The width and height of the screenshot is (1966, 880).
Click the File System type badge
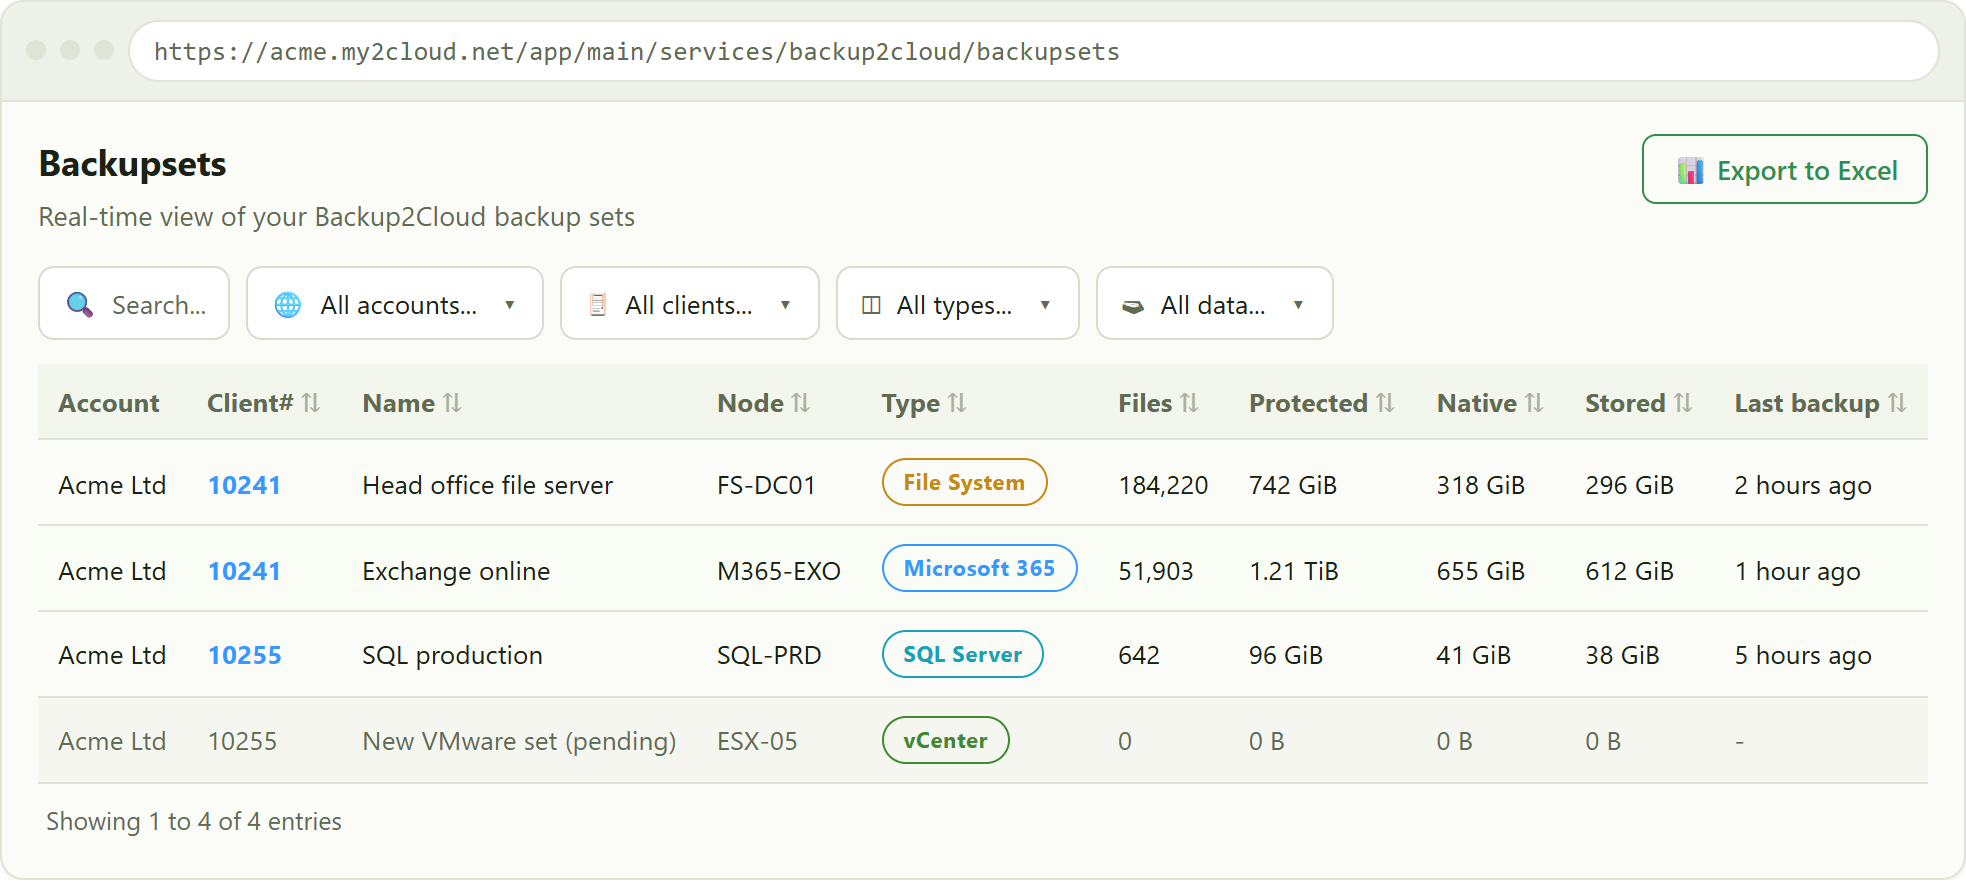coord(964,482)
